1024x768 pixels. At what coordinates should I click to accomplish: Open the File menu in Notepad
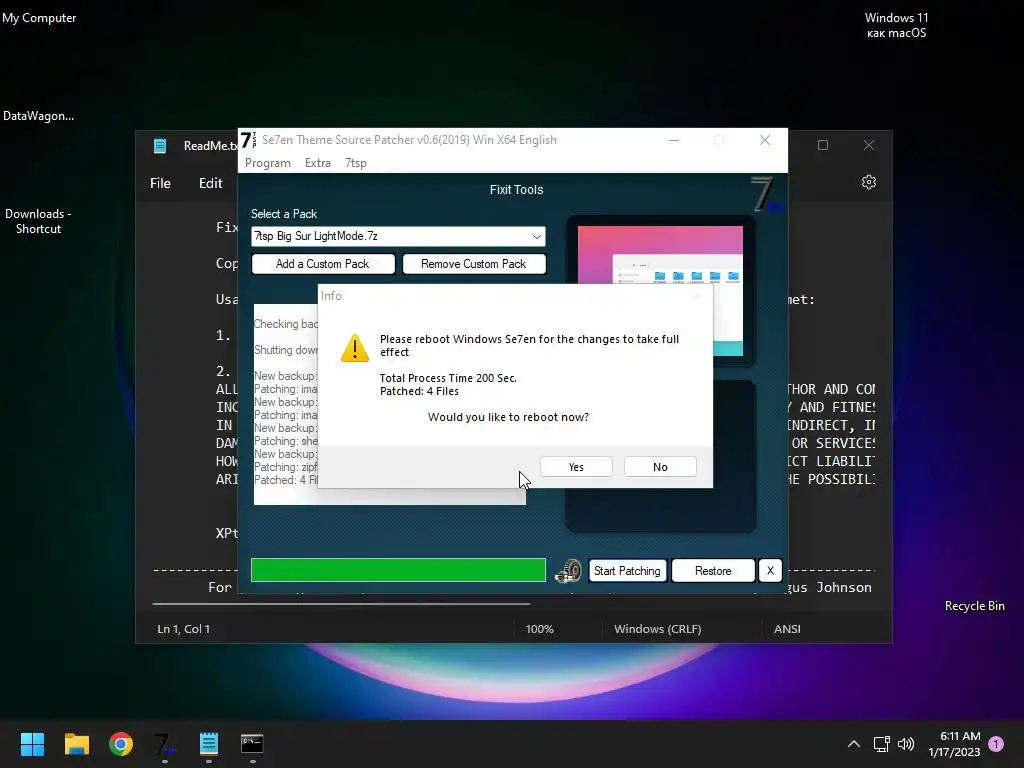point(160,184)
